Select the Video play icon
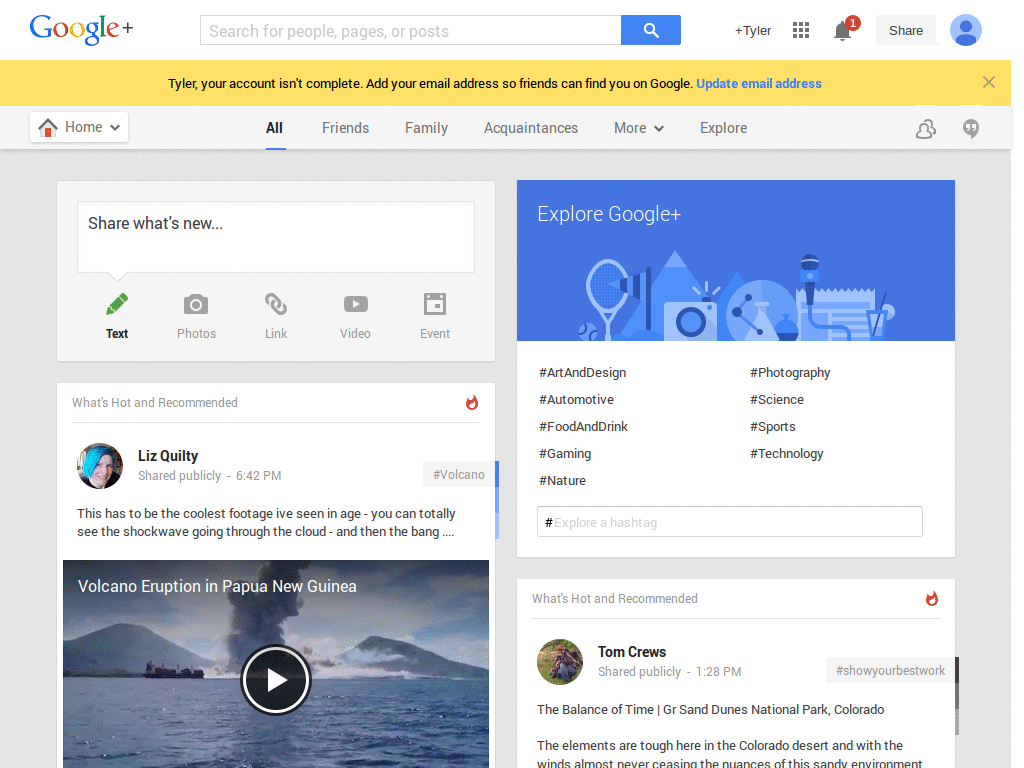The image size is (1024, 768). [x=355, y=304]
